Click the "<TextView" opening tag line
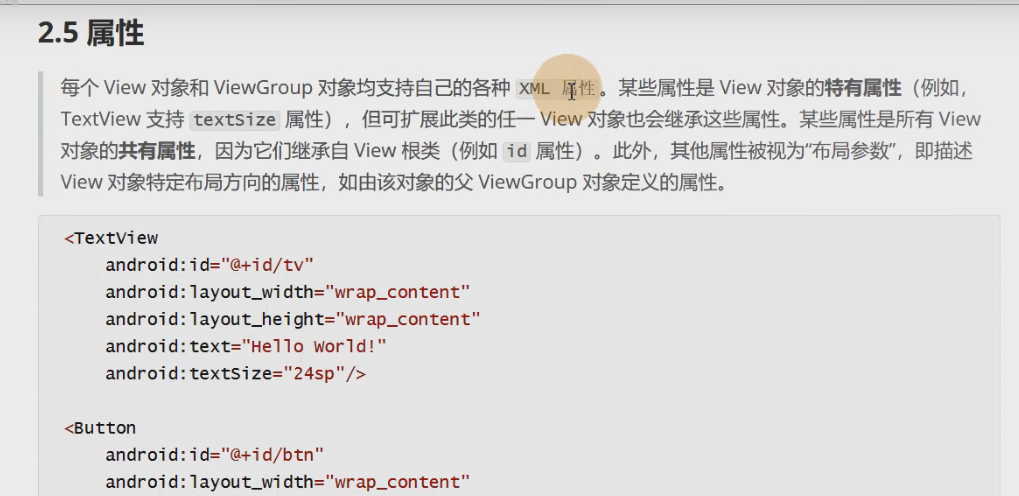Image resolution: width=1019 pixels, height=496 pixels. pyautogui.click(x=111, y=238)
